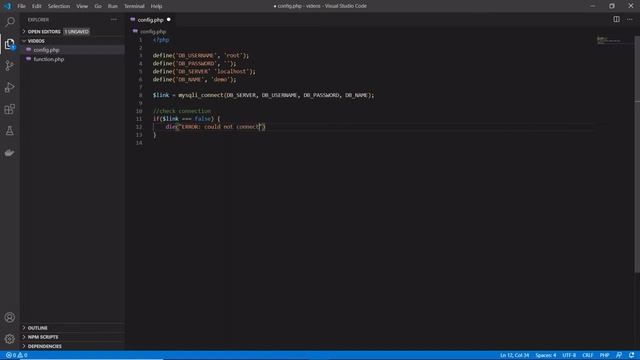Click the define 'DB_USERNAME' line
Viewport: 640px width, 360px height.
(x=200, y=56)
